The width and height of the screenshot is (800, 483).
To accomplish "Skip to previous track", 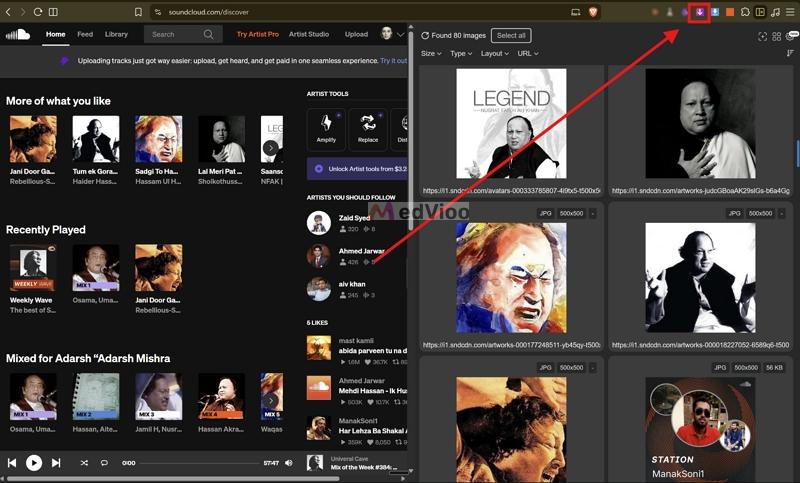I will coord(12,463).
